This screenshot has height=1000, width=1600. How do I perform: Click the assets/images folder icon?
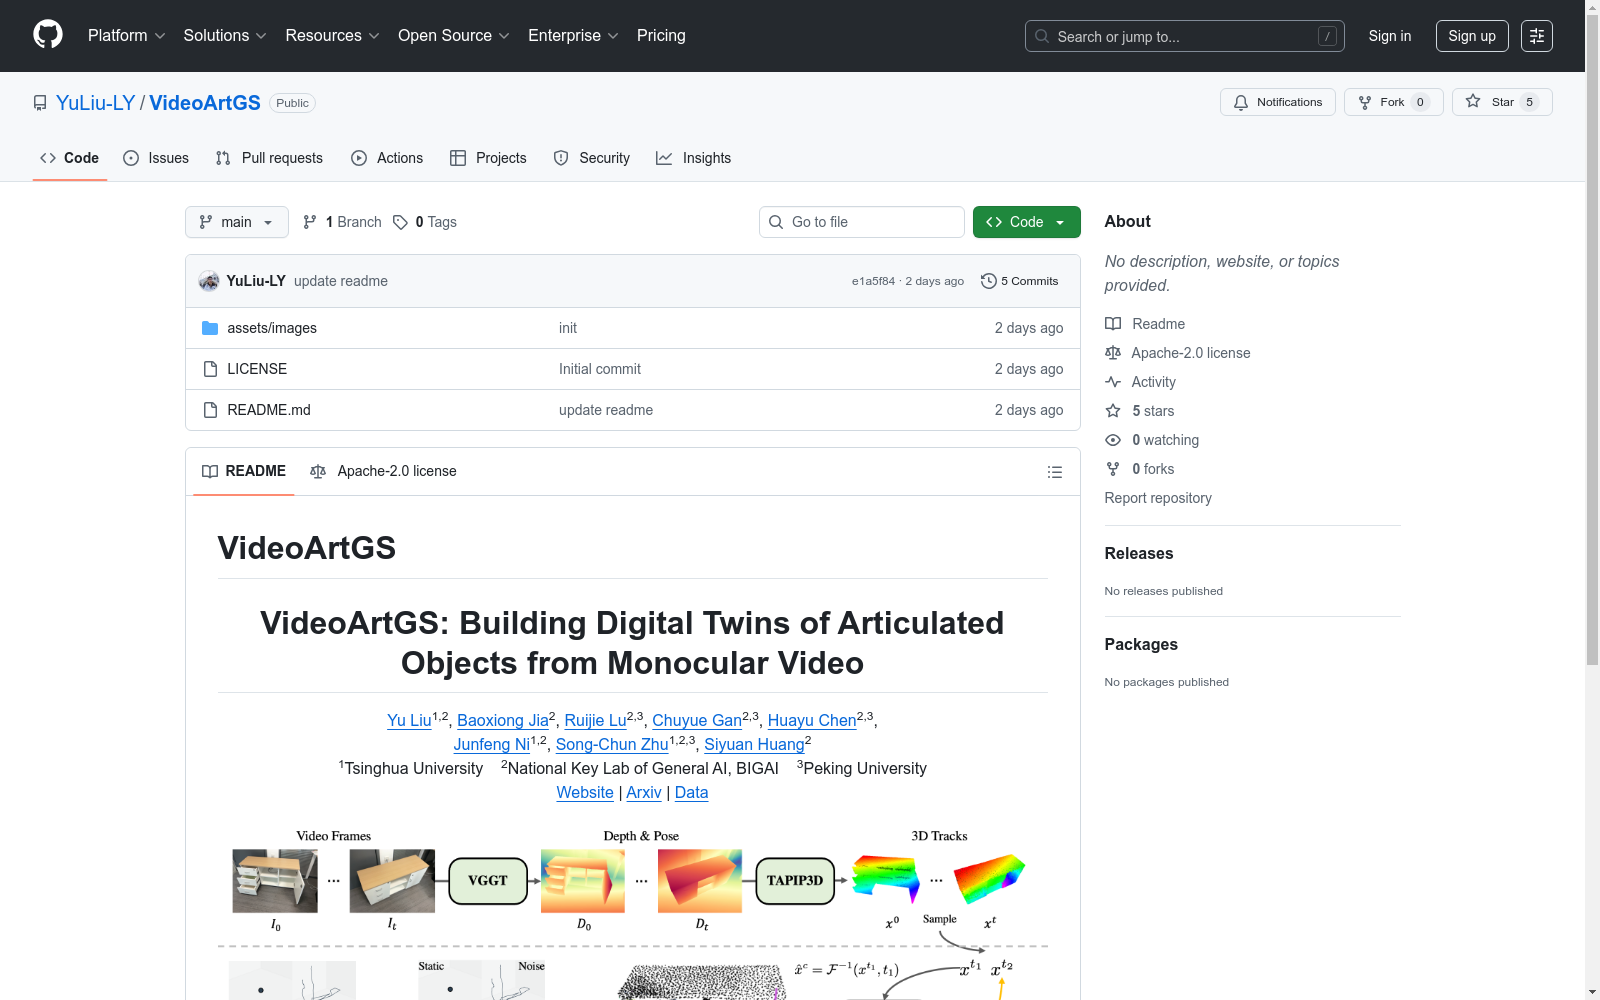click(210, 328)
